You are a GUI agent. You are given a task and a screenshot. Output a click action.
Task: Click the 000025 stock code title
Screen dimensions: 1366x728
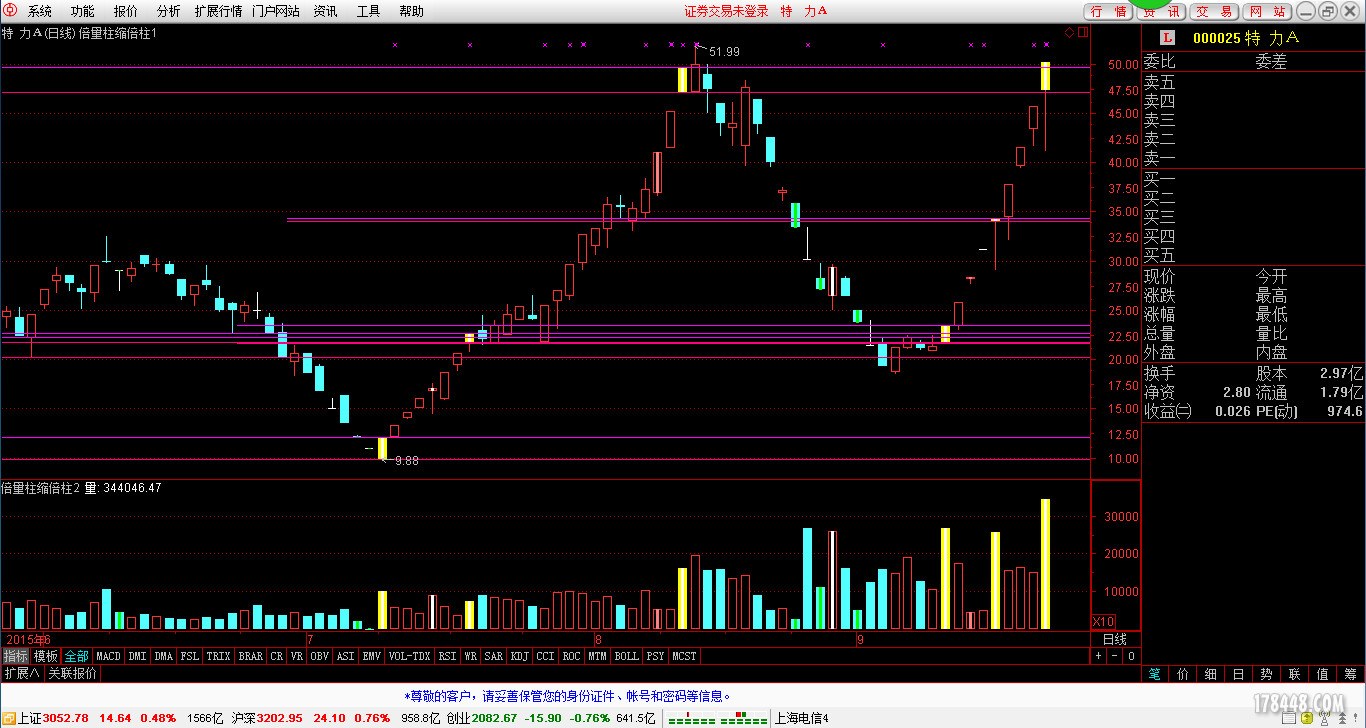click(x=1217, y=38)
